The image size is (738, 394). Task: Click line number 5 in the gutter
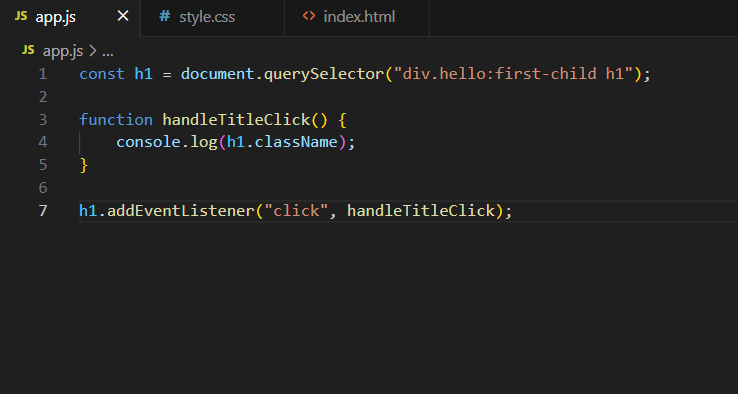(43, 165)
